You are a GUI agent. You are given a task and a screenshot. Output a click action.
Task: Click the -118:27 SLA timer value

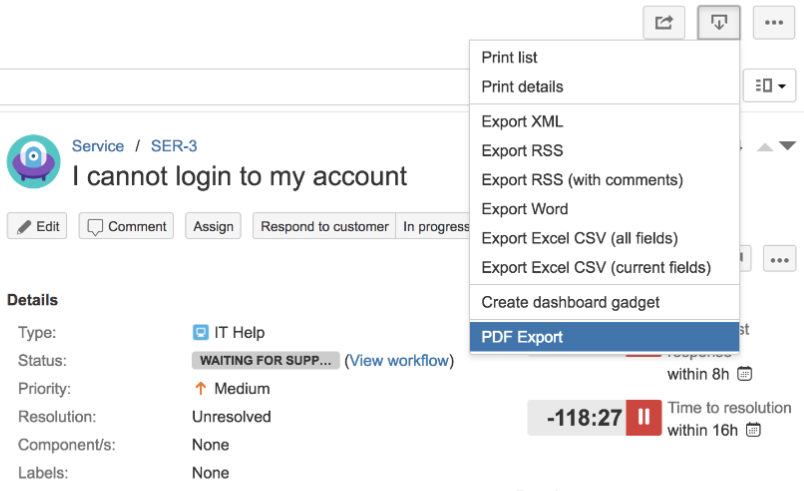(584, 418)
